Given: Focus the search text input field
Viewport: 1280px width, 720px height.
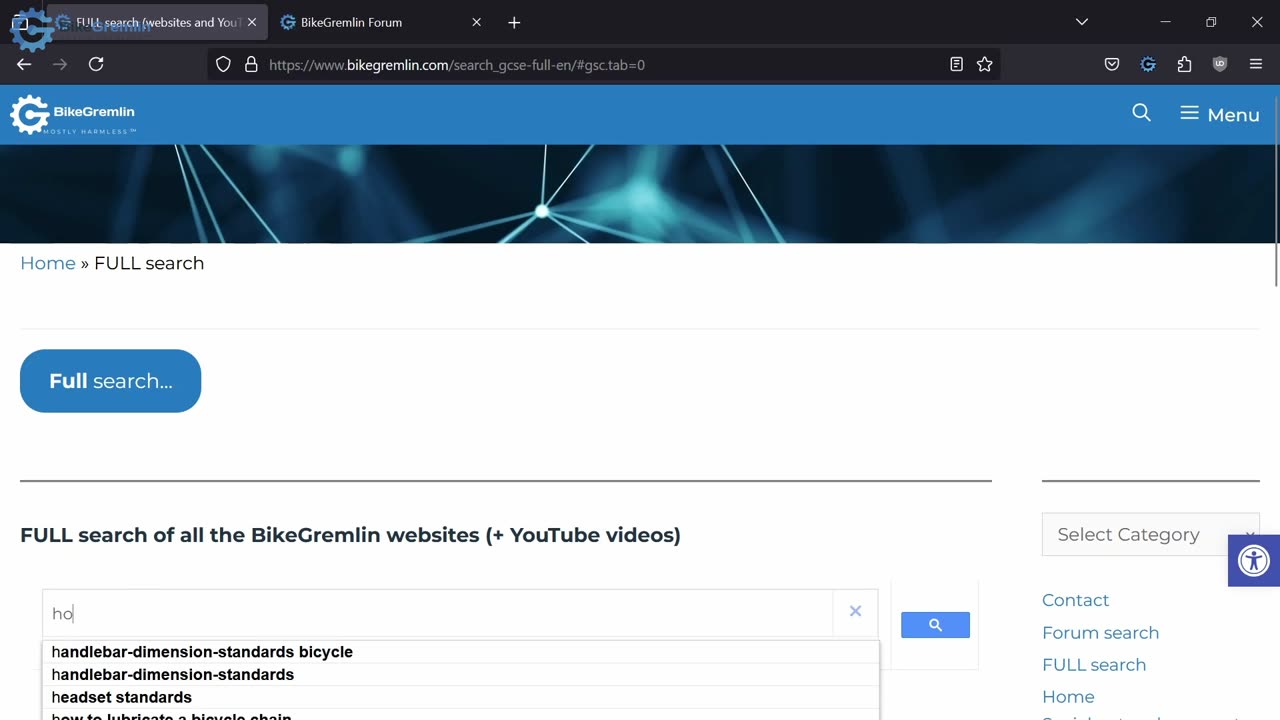Looking at the screenshot, I should pos(438,613).
